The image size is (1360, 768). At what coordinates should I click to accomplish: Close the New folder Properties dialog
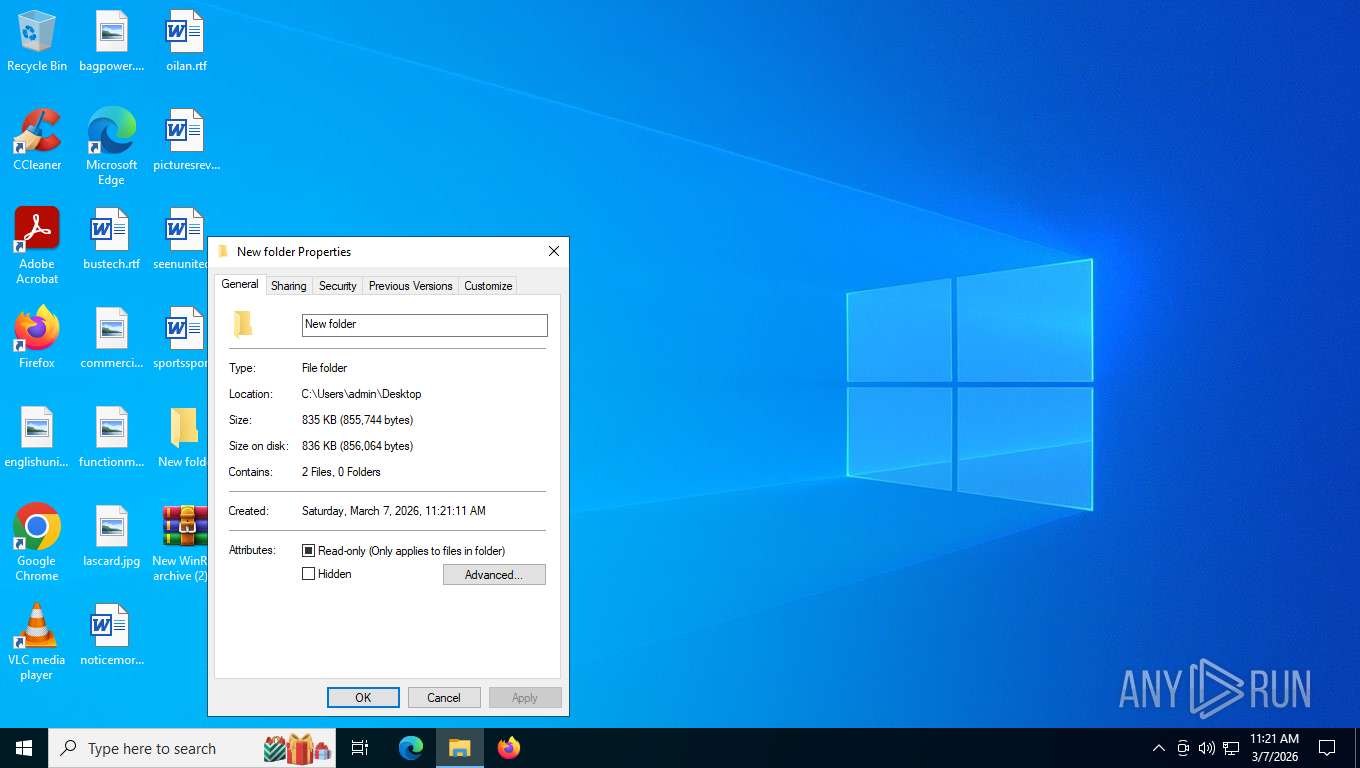pyautogui.click(x=554, y=252)
